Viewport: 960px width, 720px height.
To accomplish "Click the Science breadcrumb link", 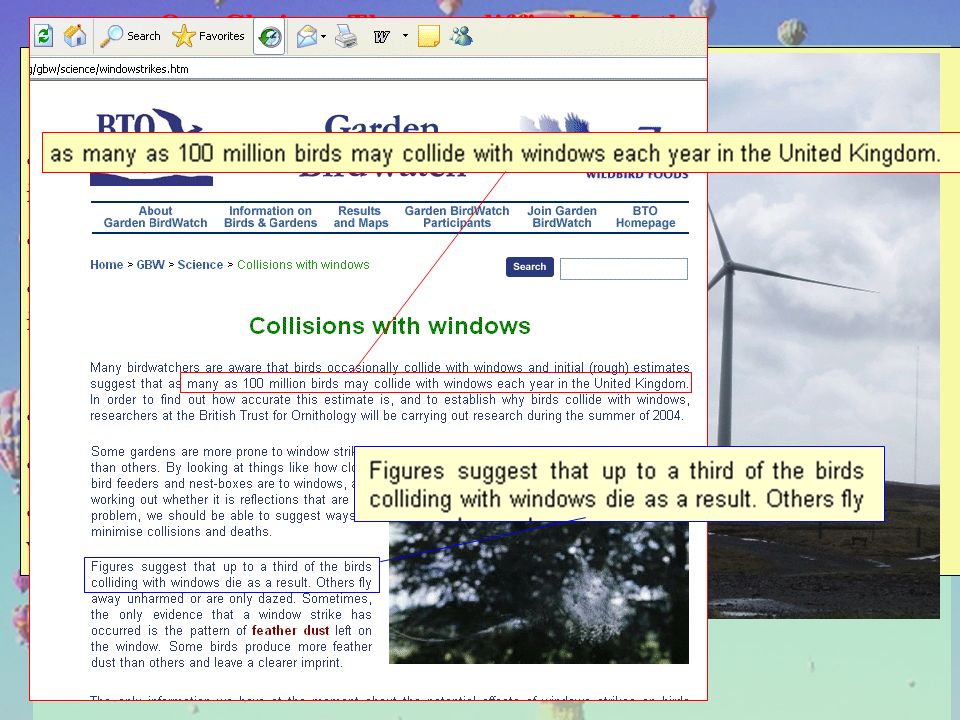I will [200, 264].
